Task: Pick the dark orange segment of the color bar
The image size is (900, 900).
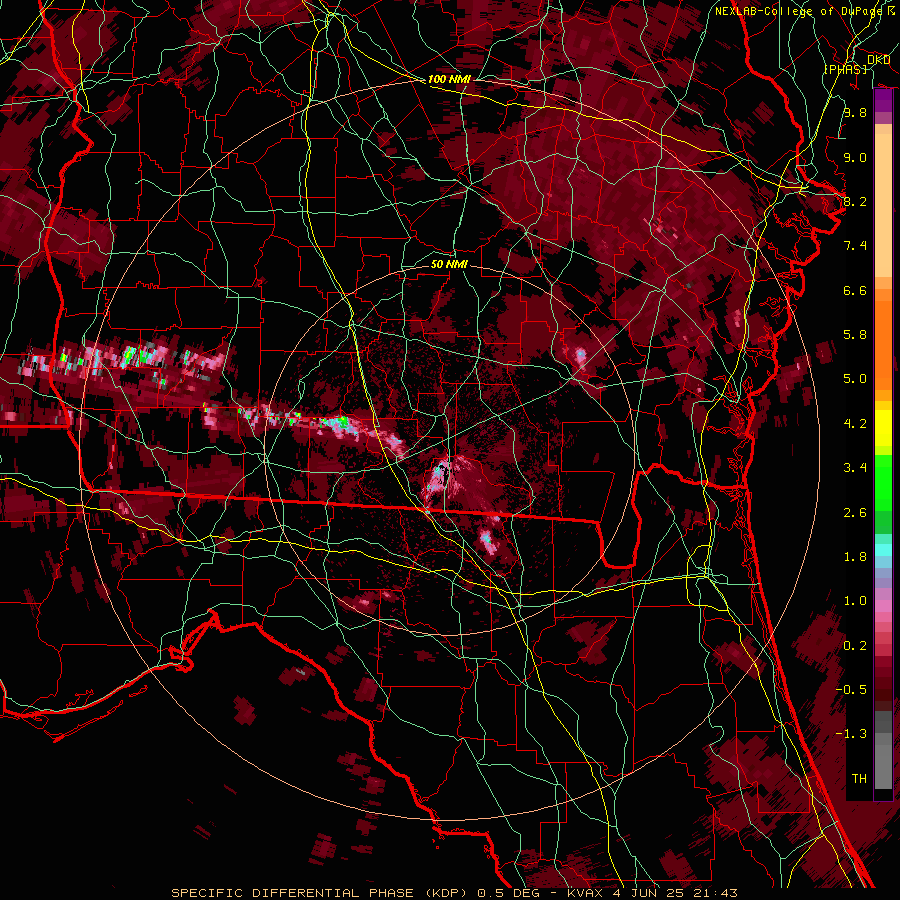Action: [x=883, y=344]
